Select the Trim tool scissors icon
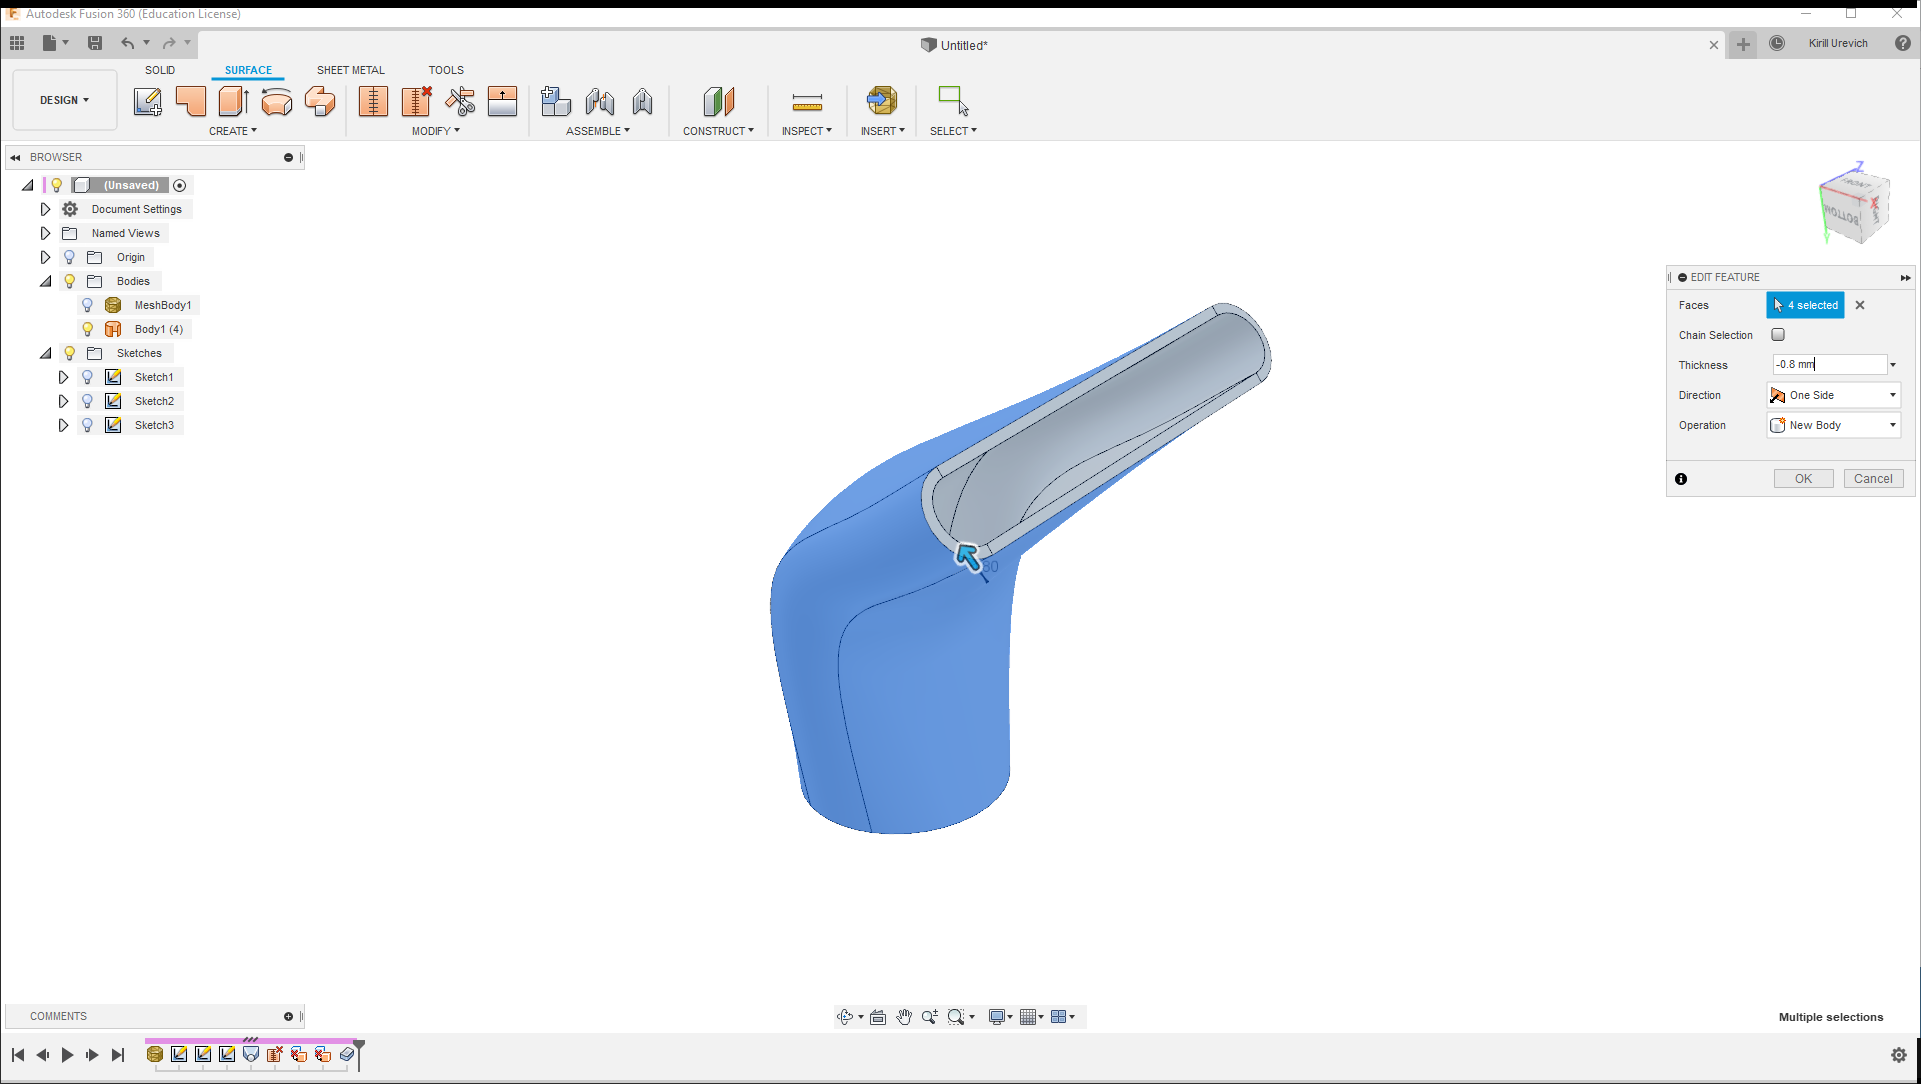 (x=460, y=101)
